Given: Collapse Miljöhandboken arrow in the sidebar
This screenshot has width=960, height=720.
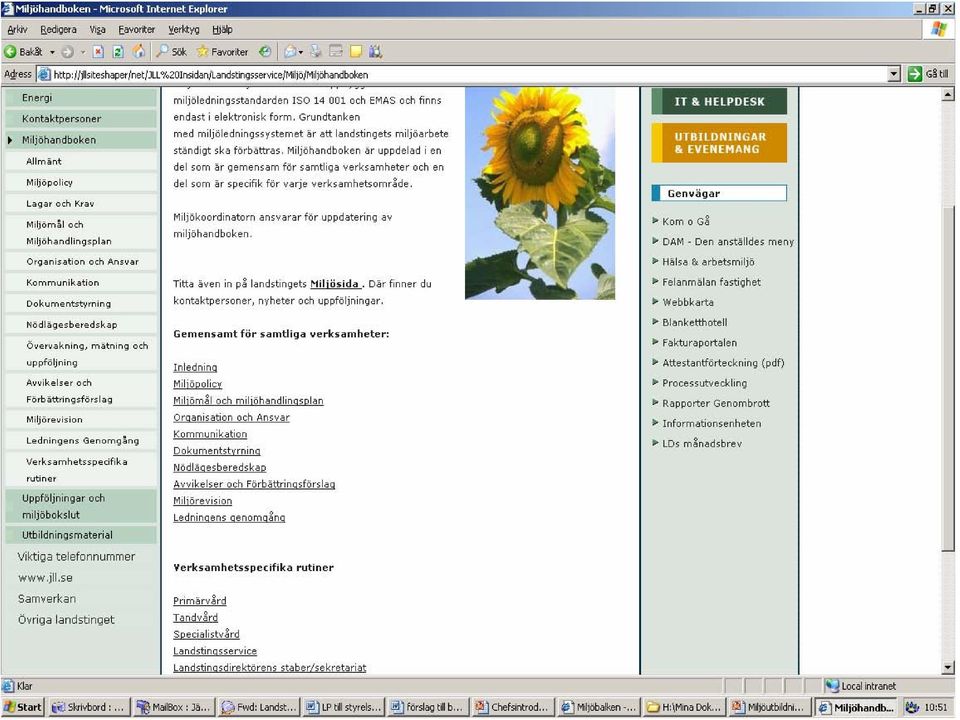Looking at the screenshot, I should click(10, 140).
